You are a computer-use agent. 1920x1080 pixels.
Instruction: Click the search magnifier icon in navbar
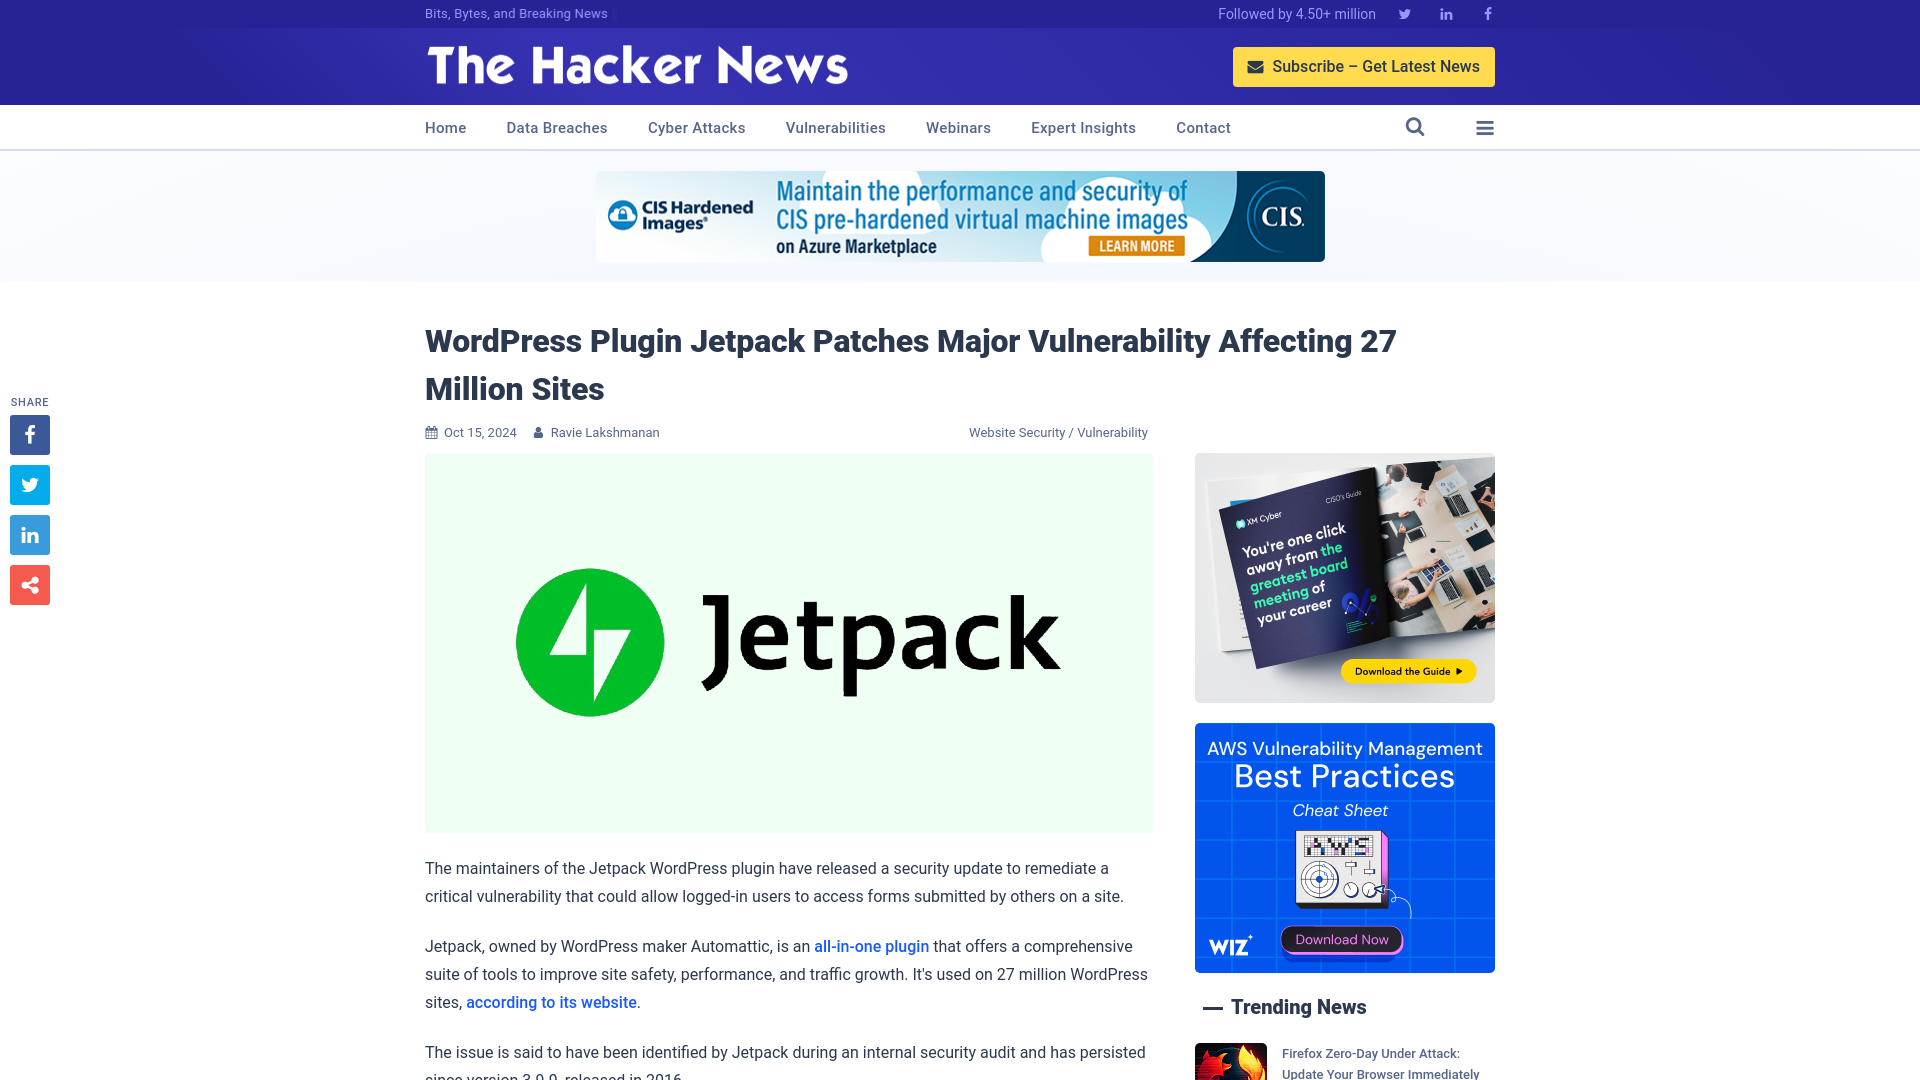1415,127
